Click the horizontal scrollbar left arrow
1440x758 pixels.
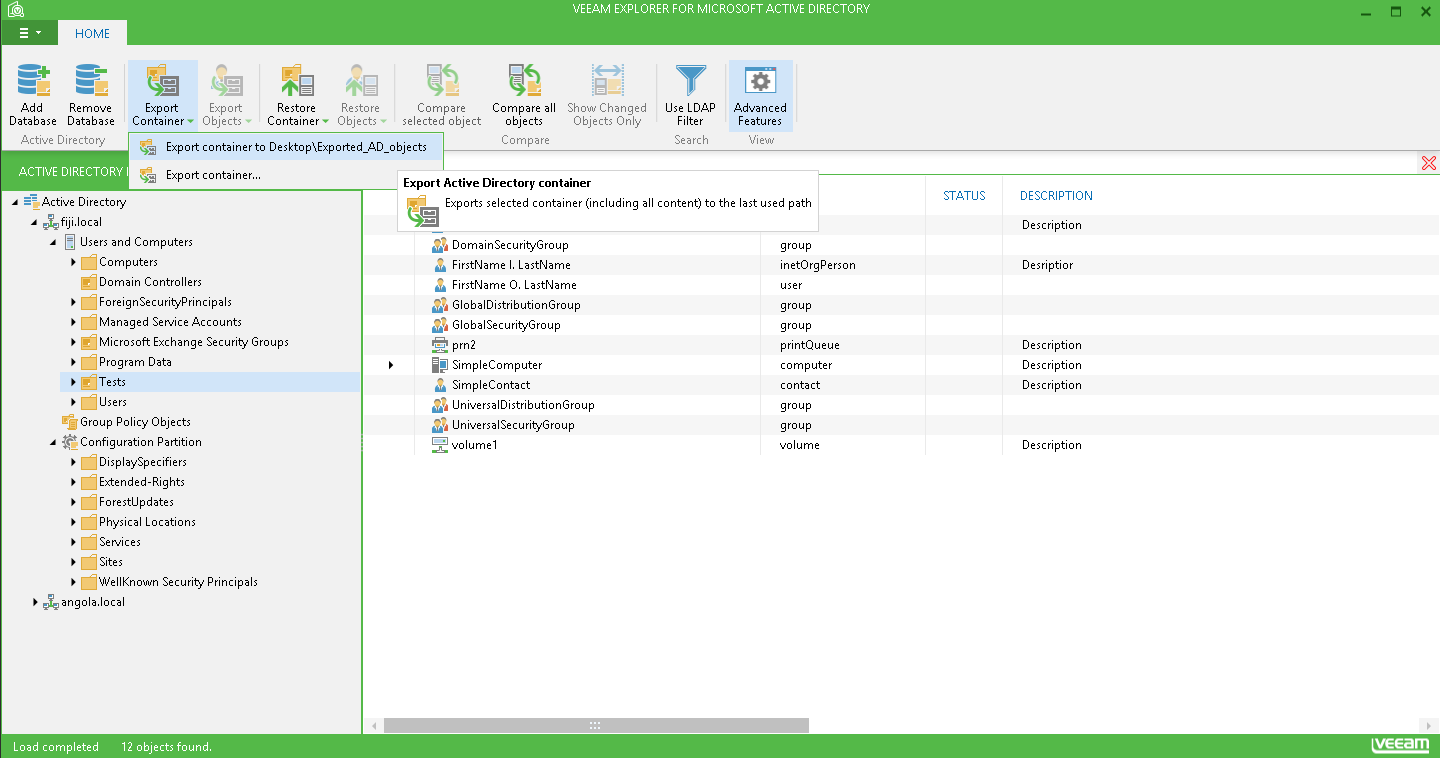pos(375,725)
